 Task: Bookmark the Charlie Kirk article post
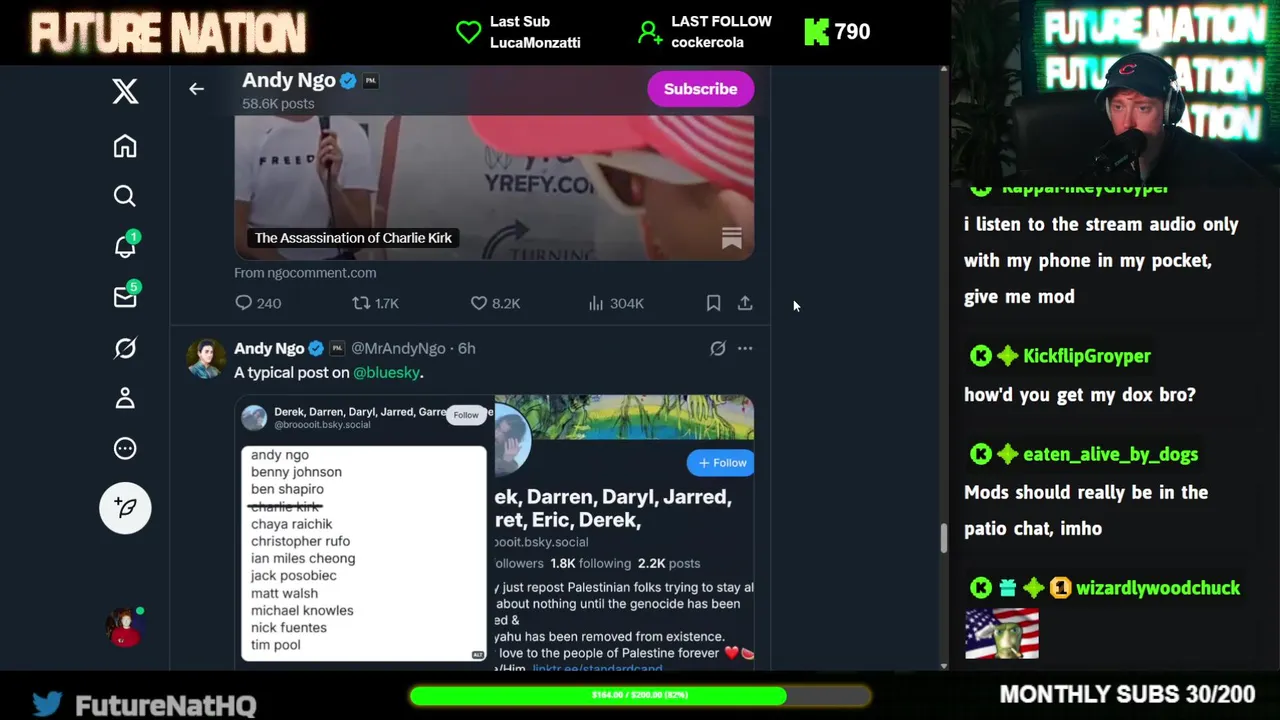point(713,303)
